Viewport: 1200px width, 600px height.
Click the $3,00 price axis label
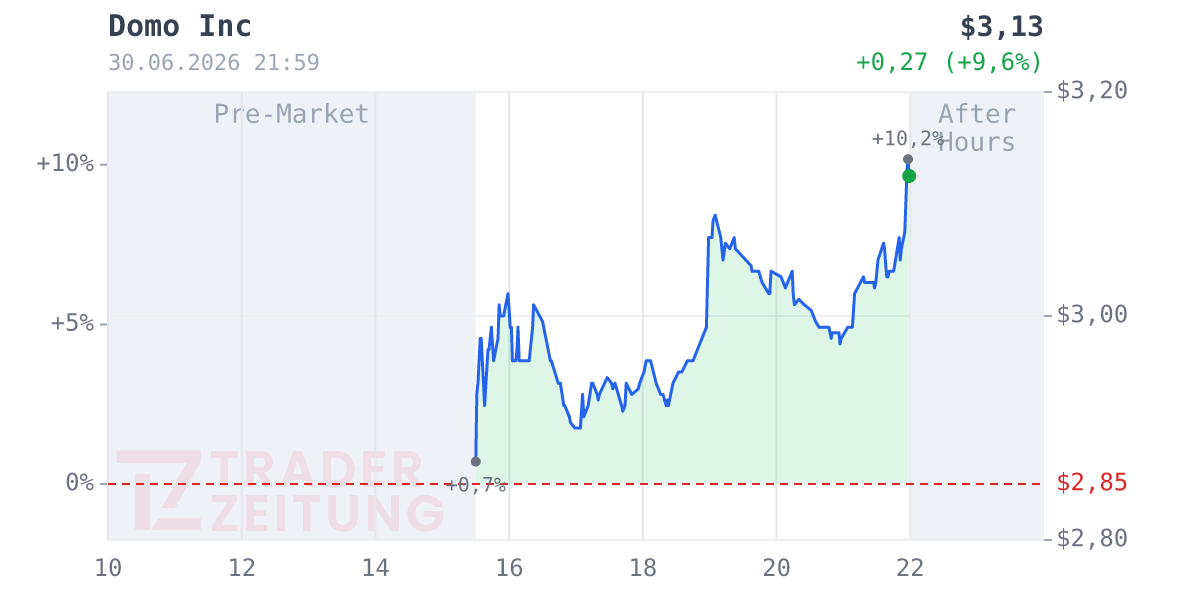pos(1092,315)
